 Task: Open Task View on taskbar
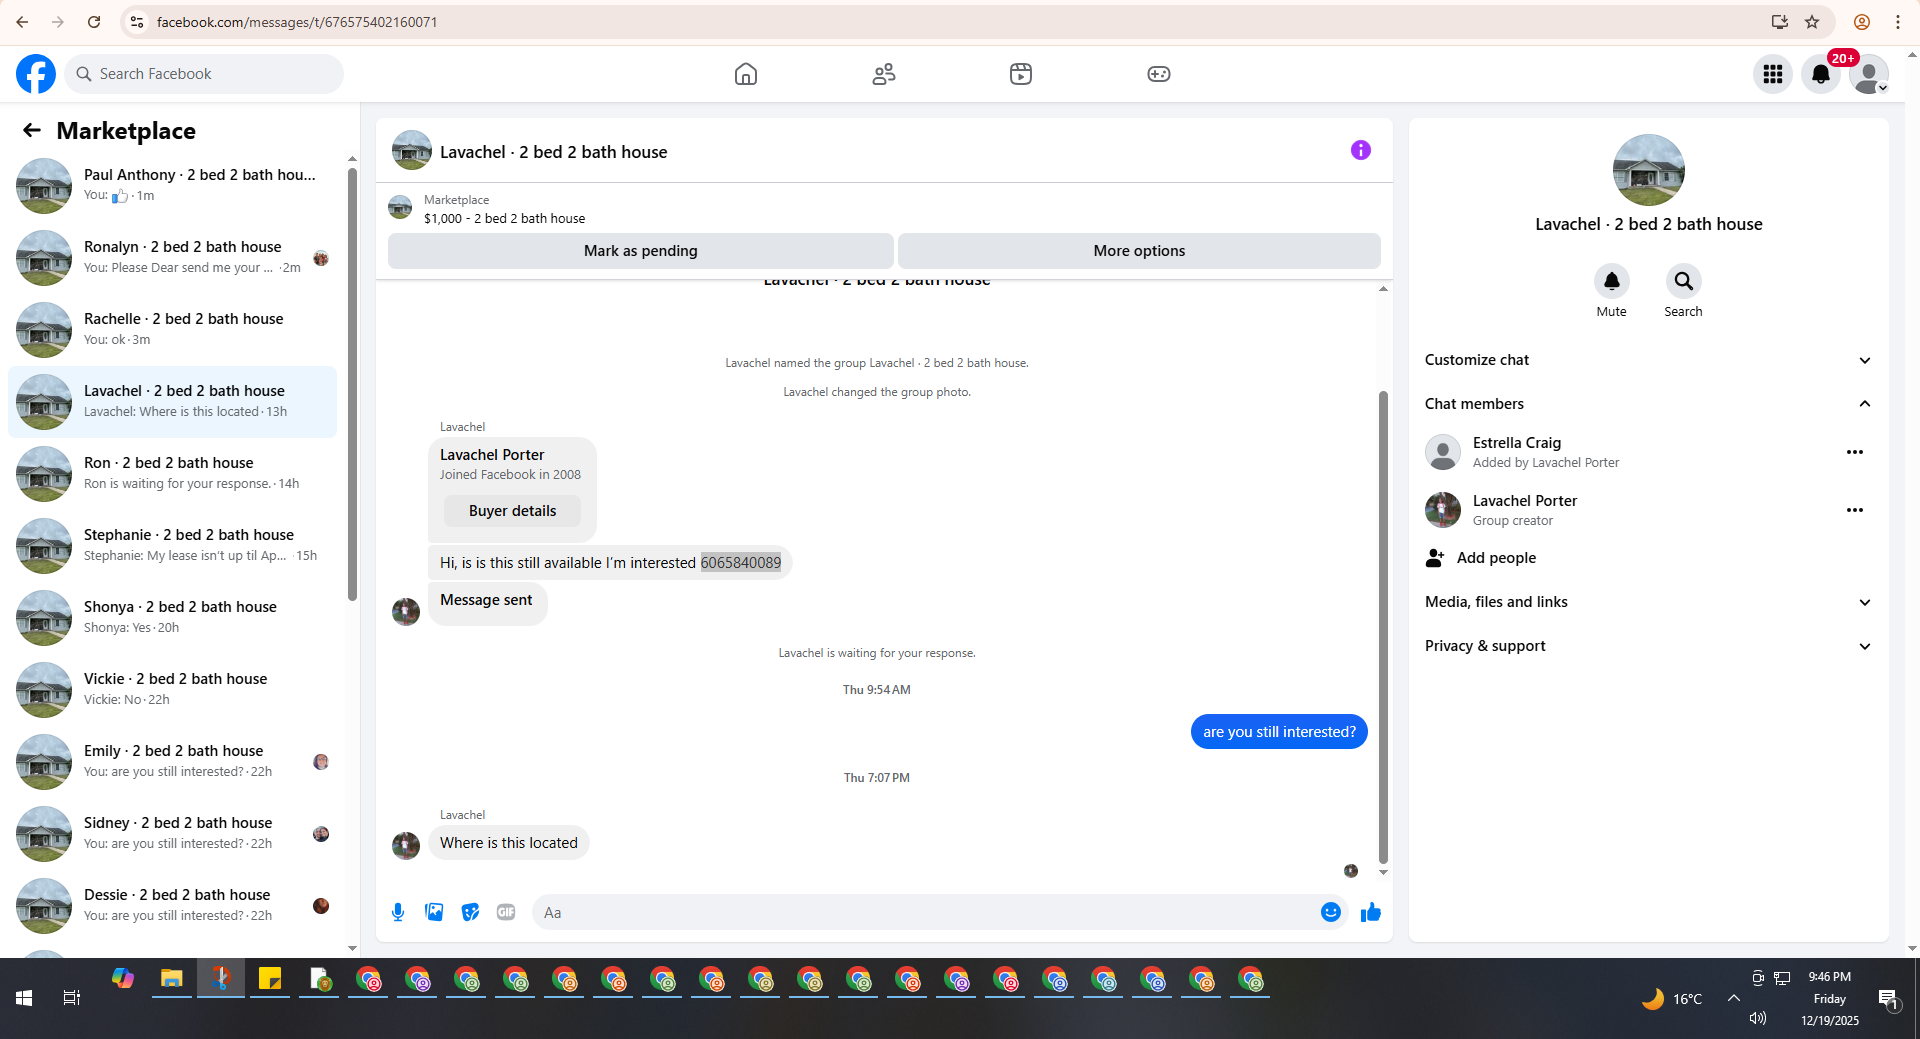coord(72,998)
